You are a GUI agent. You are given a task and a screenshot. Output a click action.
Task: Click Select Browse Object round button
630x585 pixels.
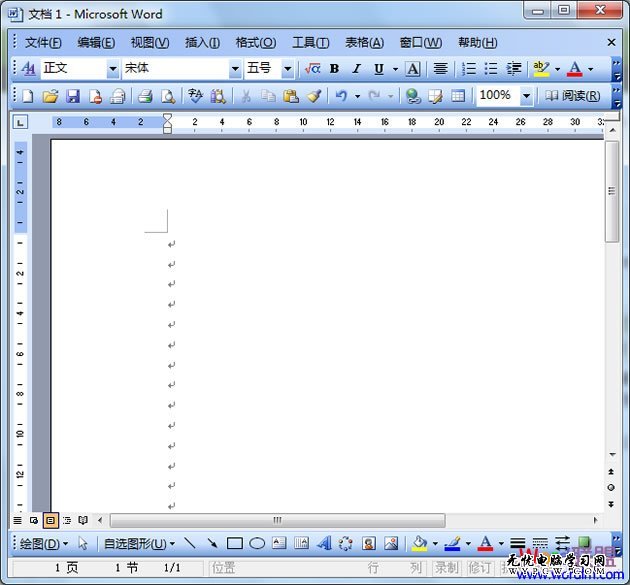click(x=611, y=487)
